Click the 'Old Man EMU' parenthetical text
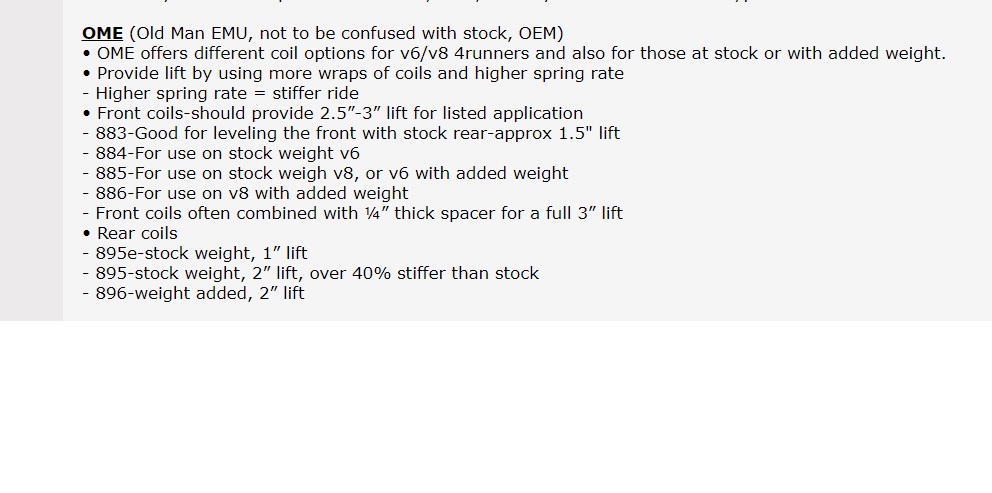 click(x=346, y=34)
